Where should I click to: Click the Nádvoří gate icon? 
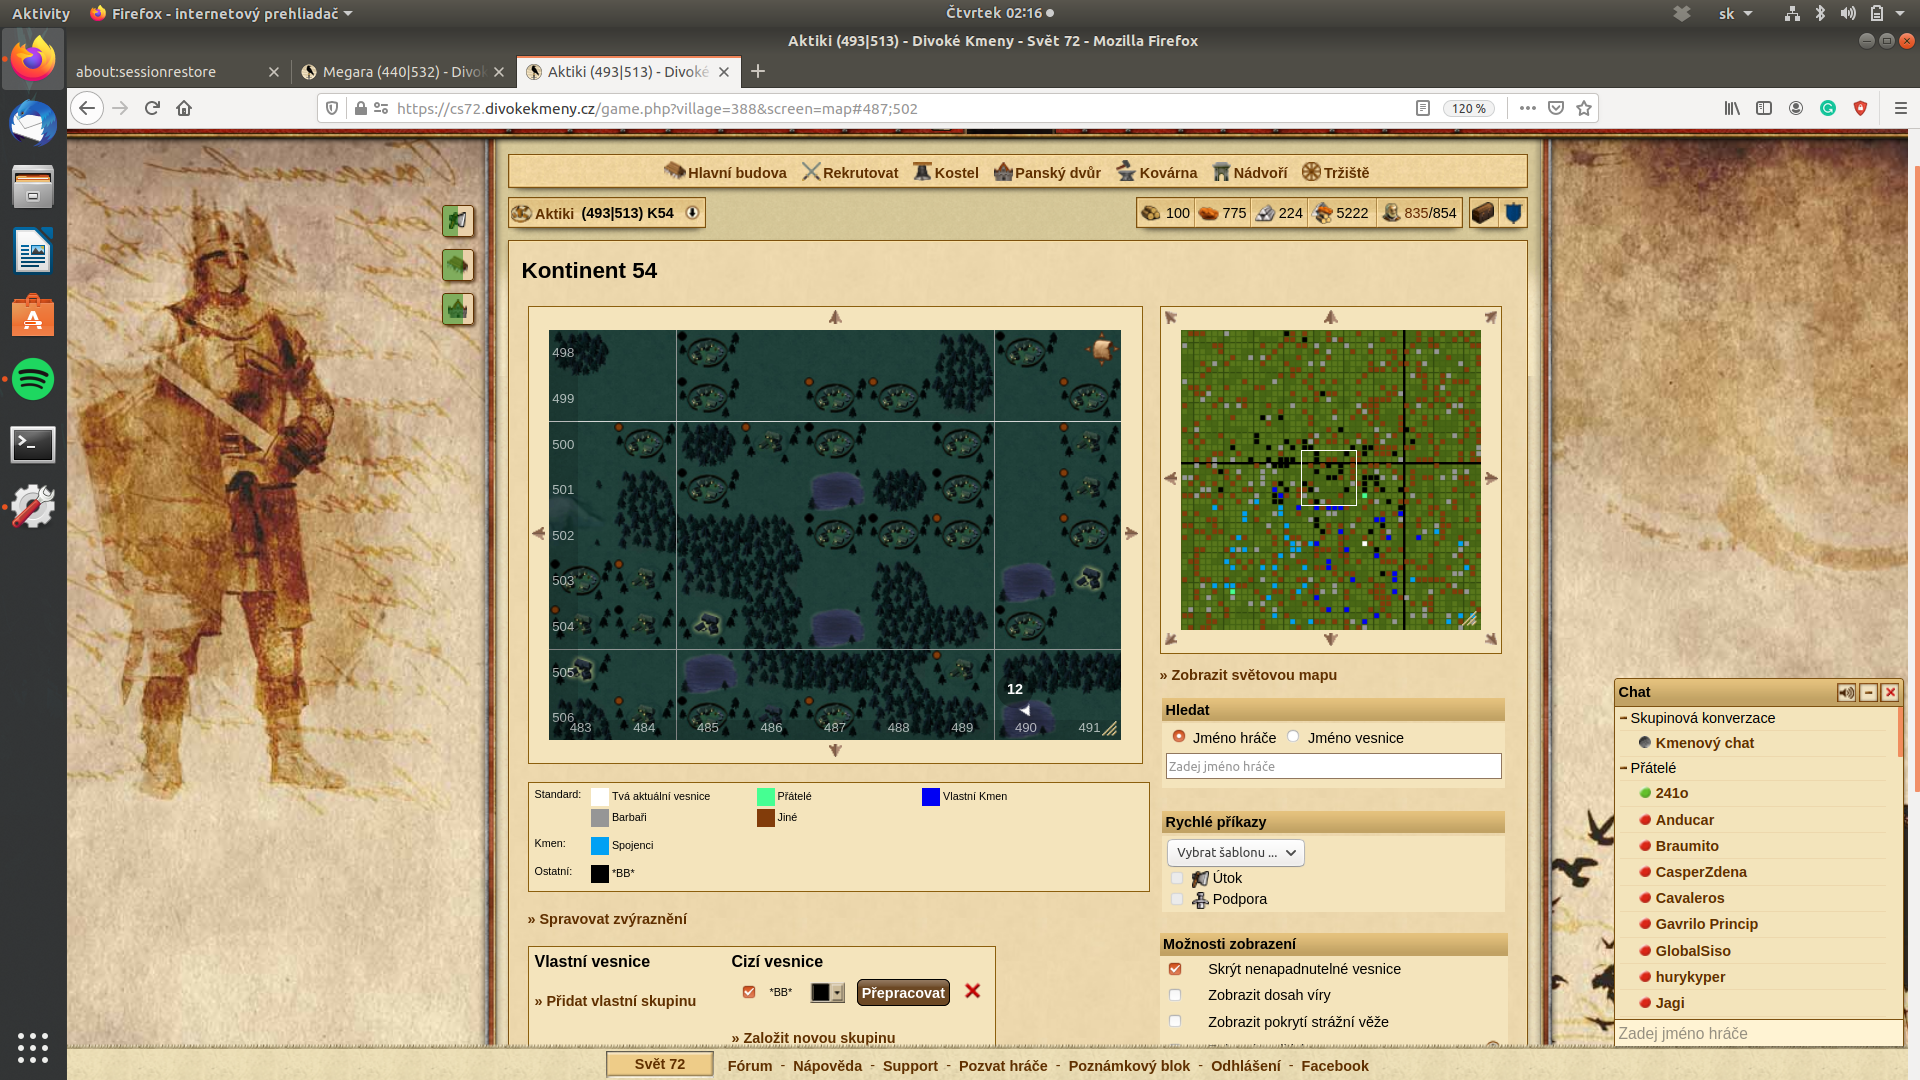pos(1221,172)
